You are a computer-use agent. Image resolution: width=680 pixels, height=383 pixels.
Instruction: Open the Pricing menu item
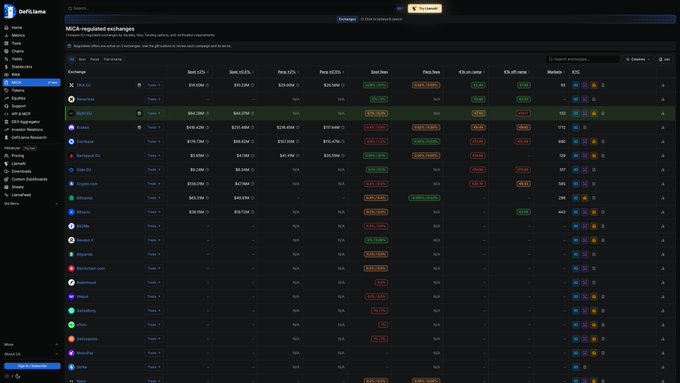coord(18,155)
